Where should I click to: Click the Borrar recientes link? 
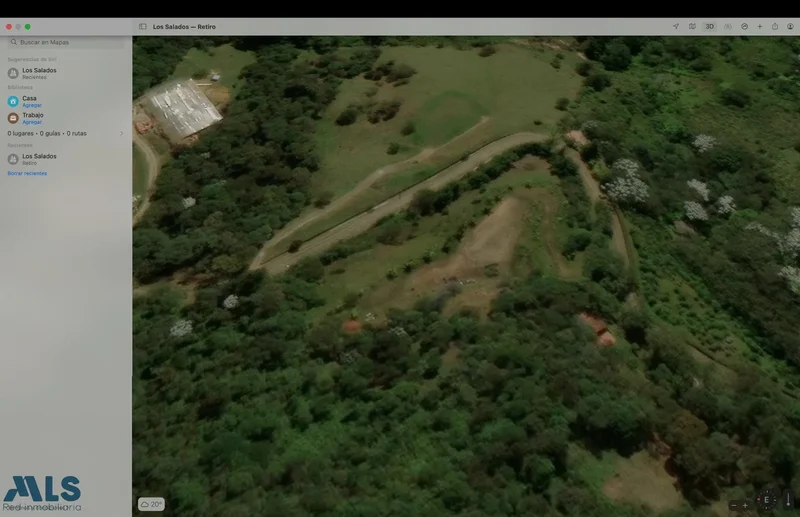[27, 174]
